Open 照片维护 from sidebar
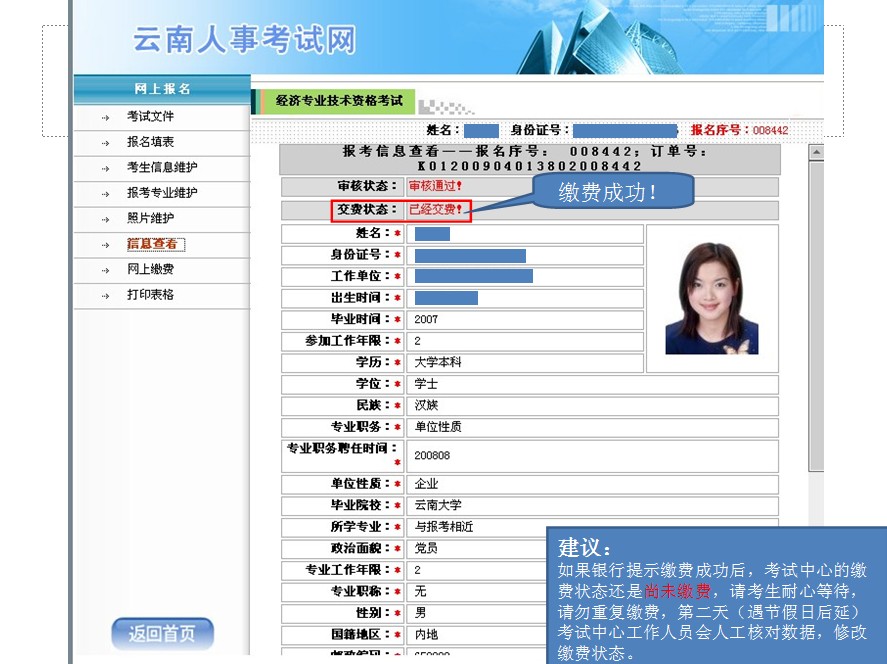Viewport: 887px width, 664px height. (x=150, y=219)
